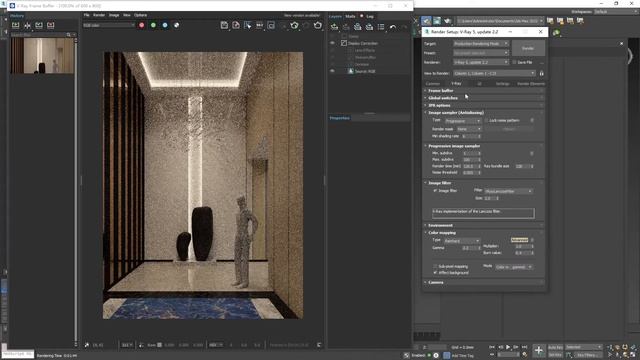
Task: Open the Options menu in frame buffer
Action: tap(140, 15)
